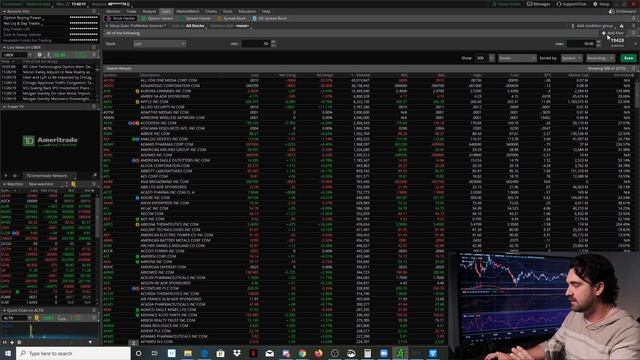
Task: Open the Account Info panel menu icon
Action: pos(94,11)
